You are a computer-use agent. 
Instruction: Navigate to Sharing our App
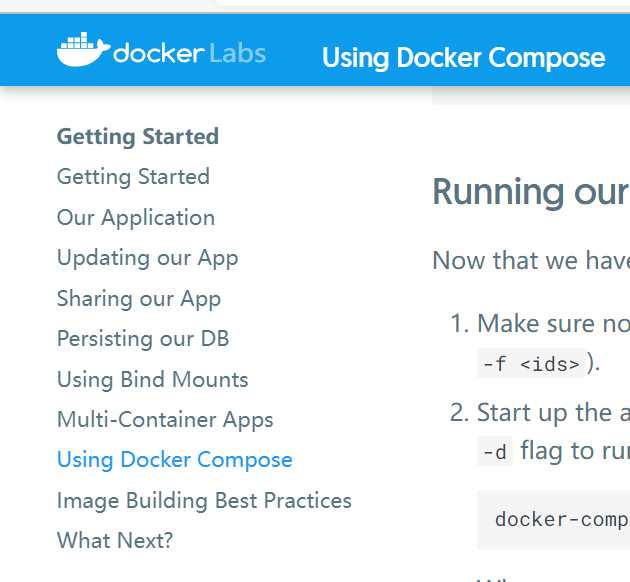click(138, 298)
